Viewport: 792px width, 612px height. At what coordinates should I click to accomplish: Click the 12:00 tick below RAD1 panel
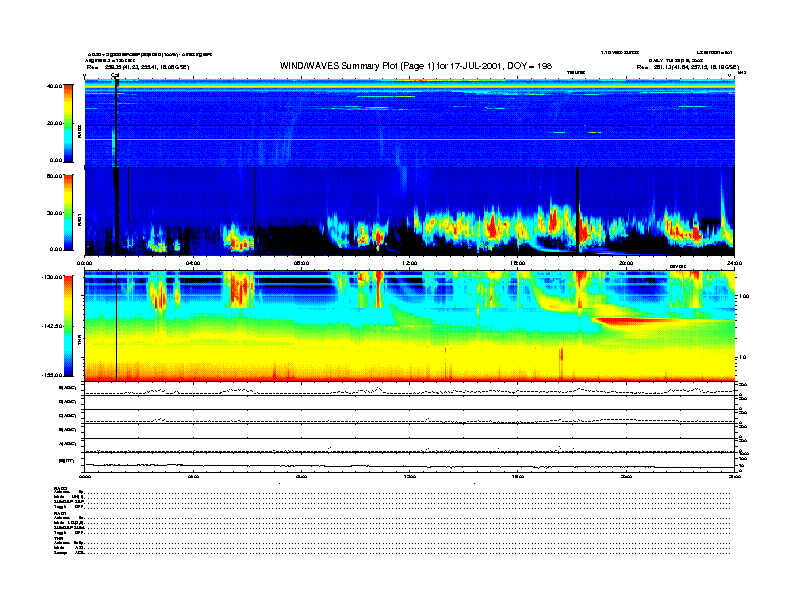(410, 263)
